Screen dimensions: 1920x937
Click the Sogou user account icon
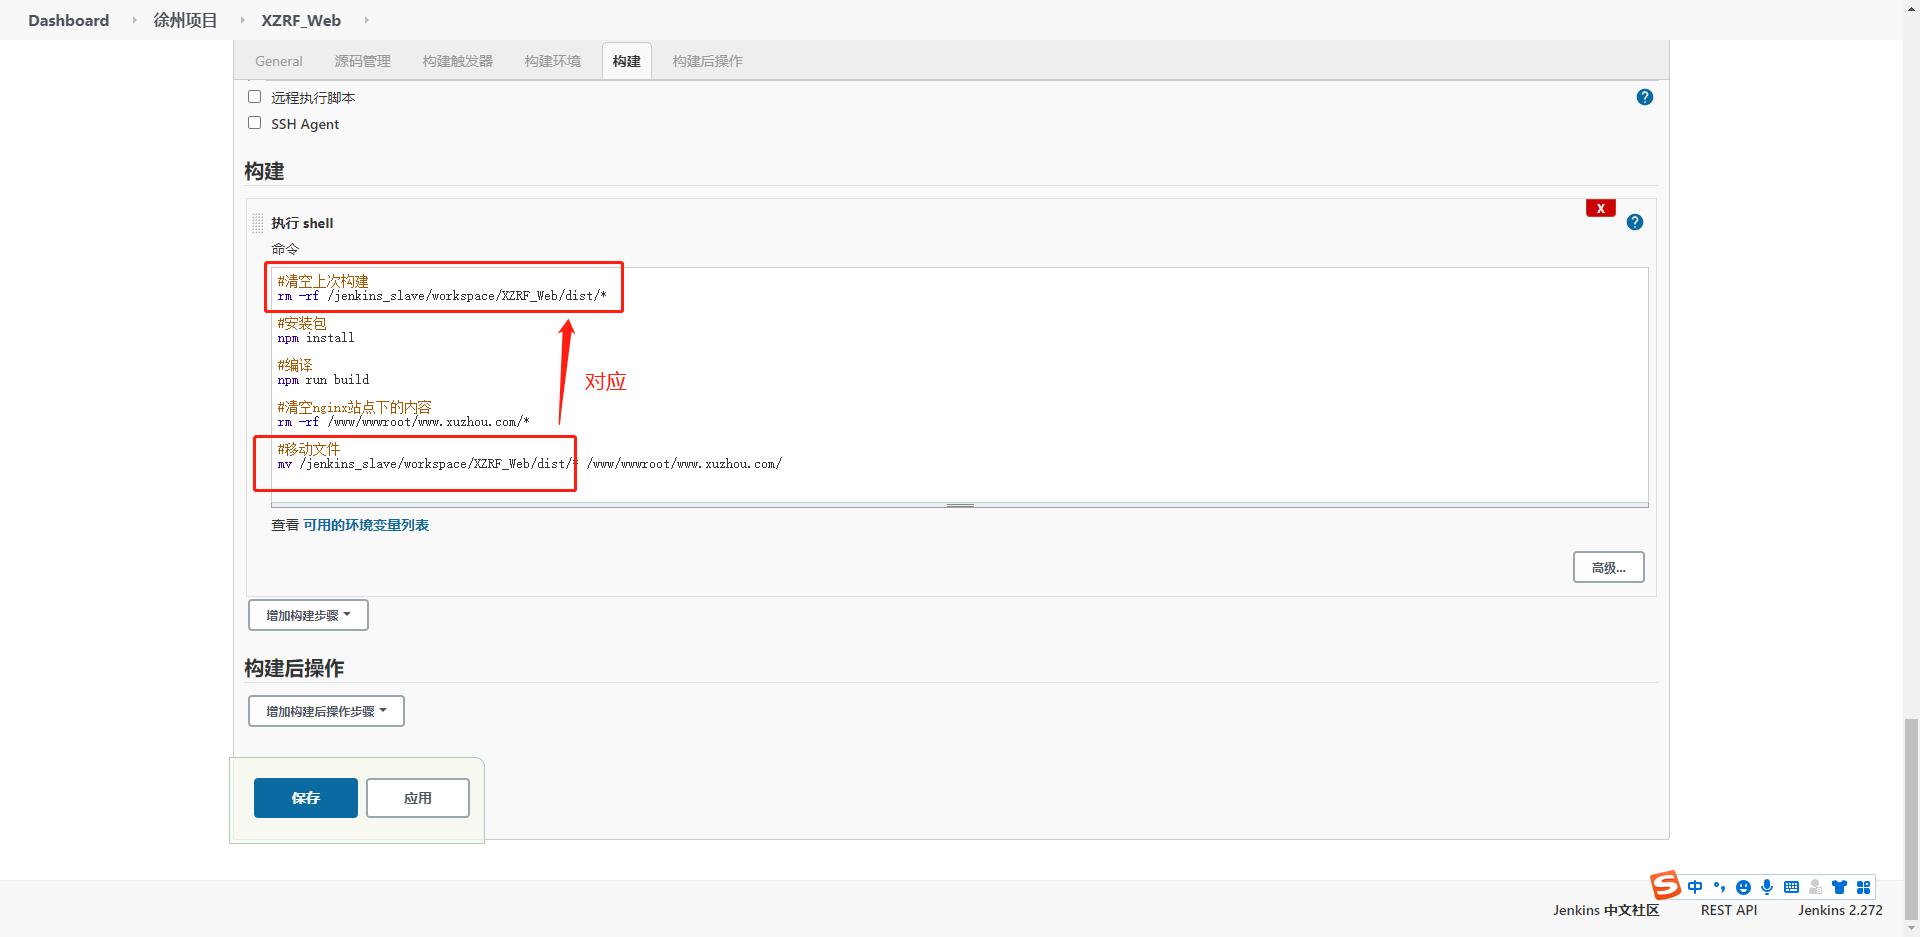click(x=1815, y=887)
